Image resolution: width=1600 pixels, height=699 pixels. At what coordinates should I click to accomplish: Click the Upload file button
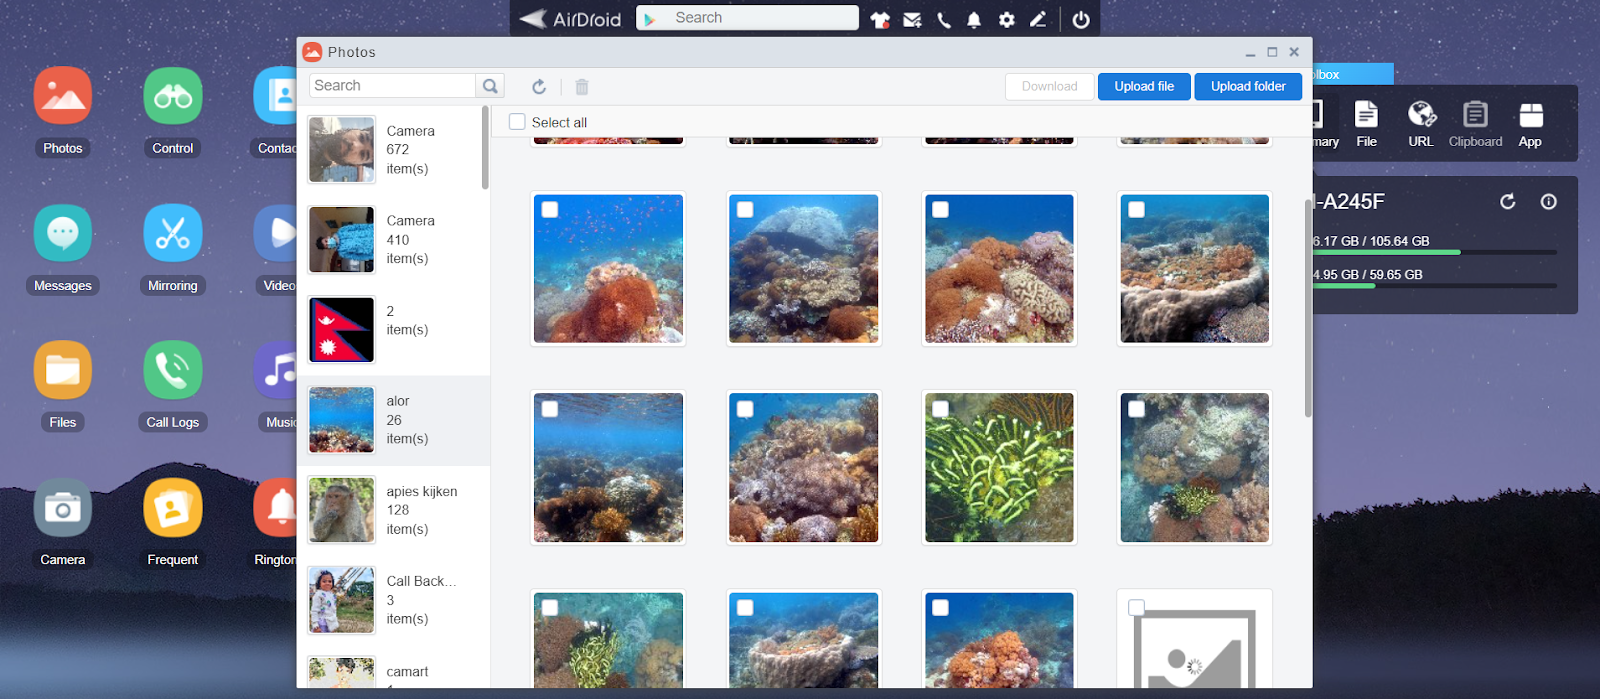(1144, 87)
